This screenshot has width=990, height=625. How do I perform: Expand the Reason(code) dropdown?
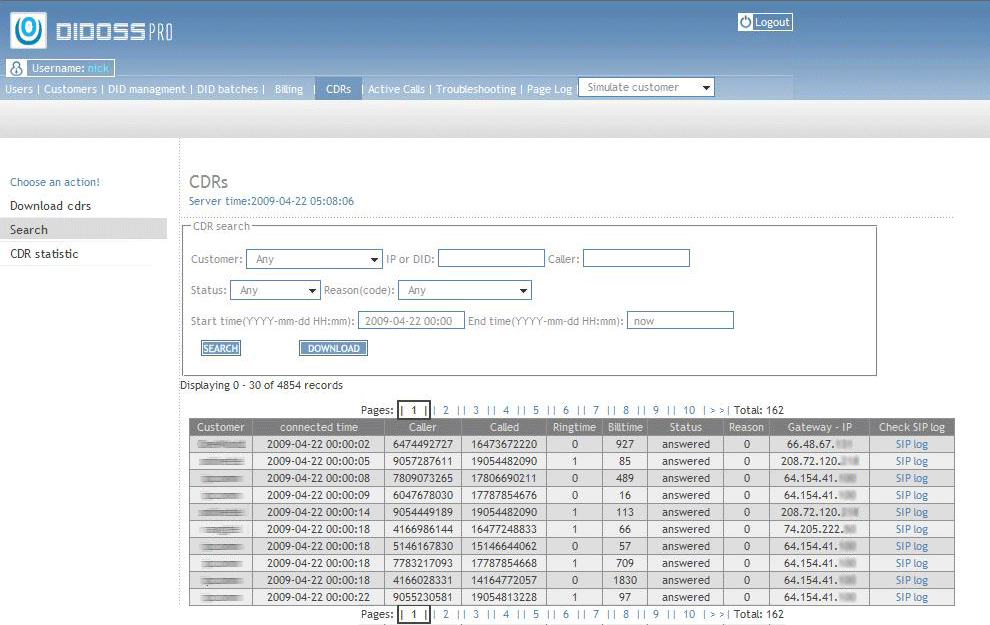(464, 290)
